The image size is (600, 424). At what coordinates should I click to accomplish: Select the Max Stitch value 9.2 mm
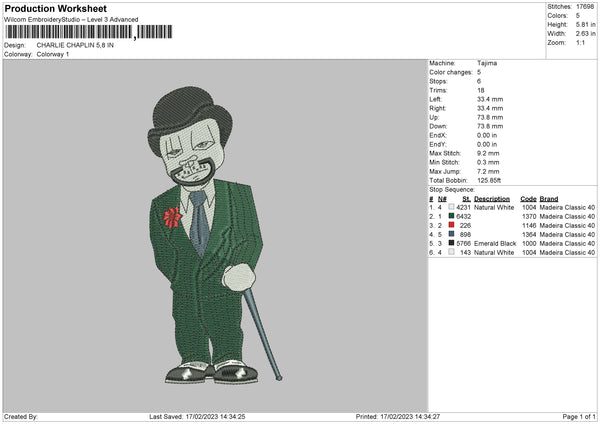pos(488,153)
